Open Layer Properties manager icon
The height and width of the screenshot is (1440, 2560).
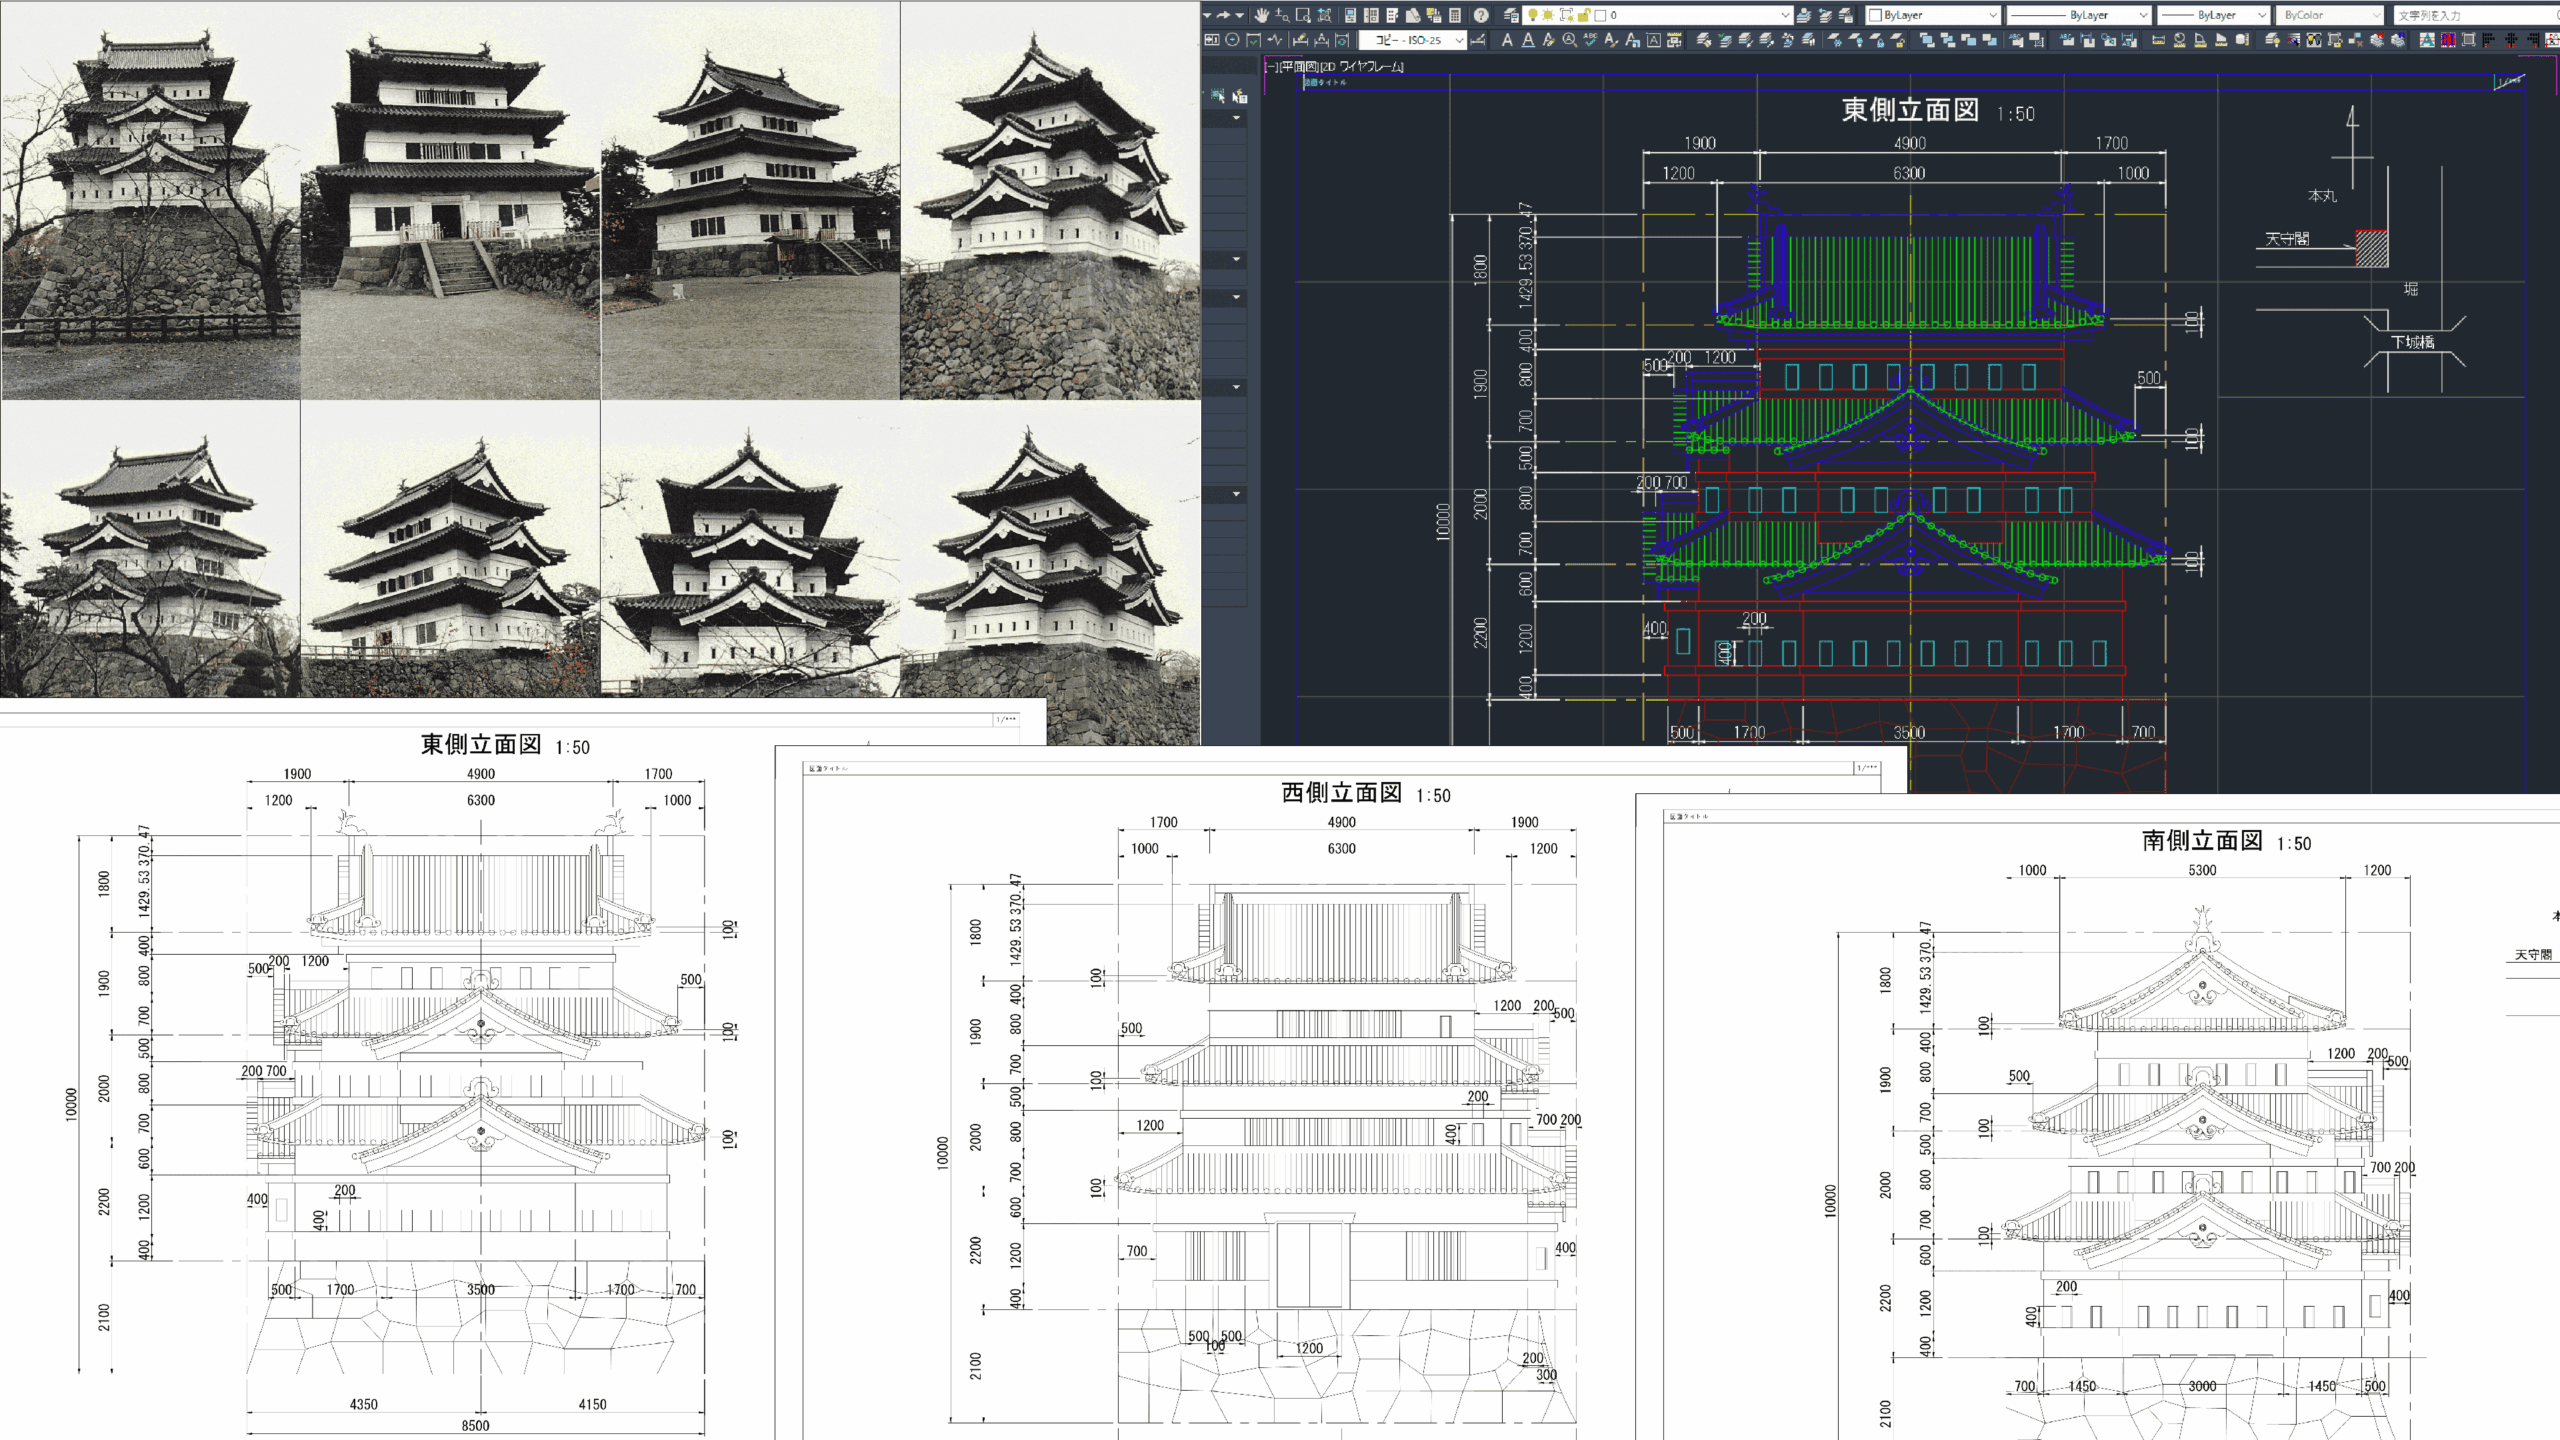1511,15
